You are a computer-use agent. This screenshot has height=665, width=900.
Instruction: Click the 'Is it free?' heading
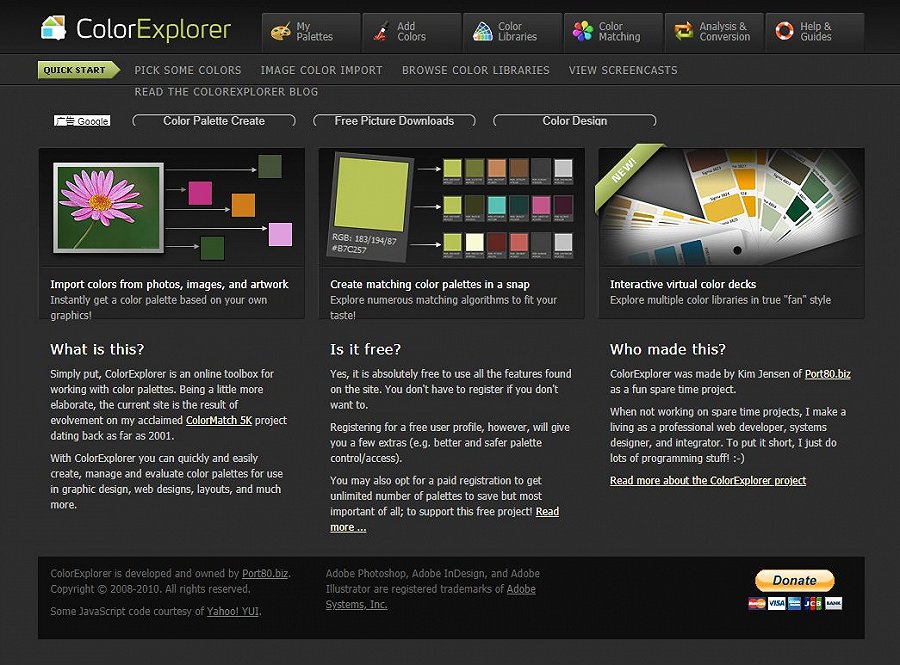pyautogui.click(x=365, y=349)
